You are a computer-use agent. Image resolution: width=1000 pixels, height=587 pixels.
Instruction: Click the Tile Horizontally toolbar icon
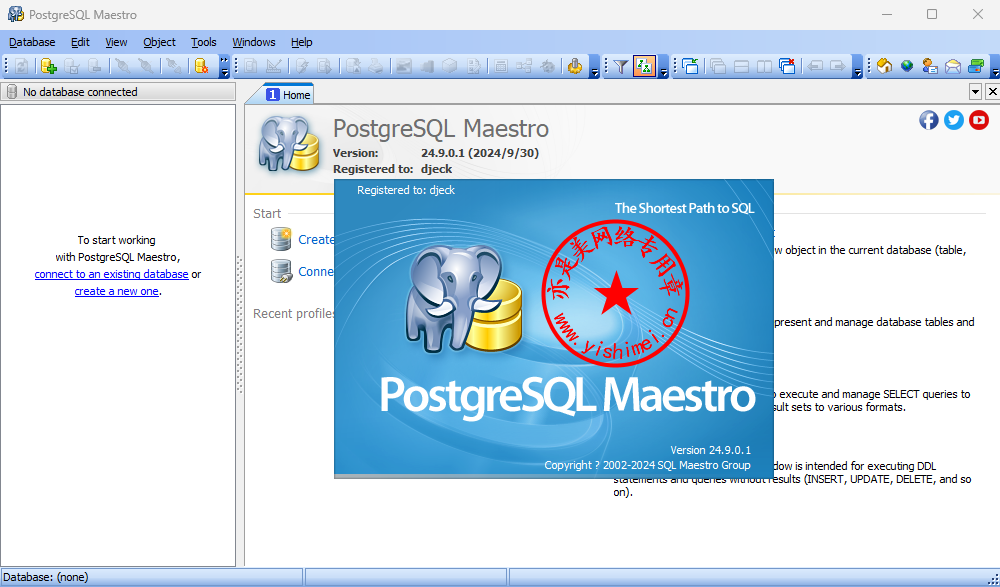click(x=741, y=66)
